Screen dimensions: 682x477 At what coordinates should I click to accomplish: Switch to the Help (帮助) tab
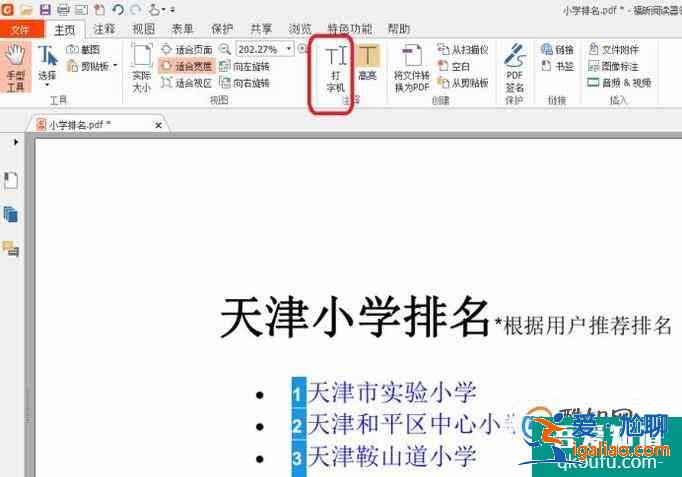399,29
